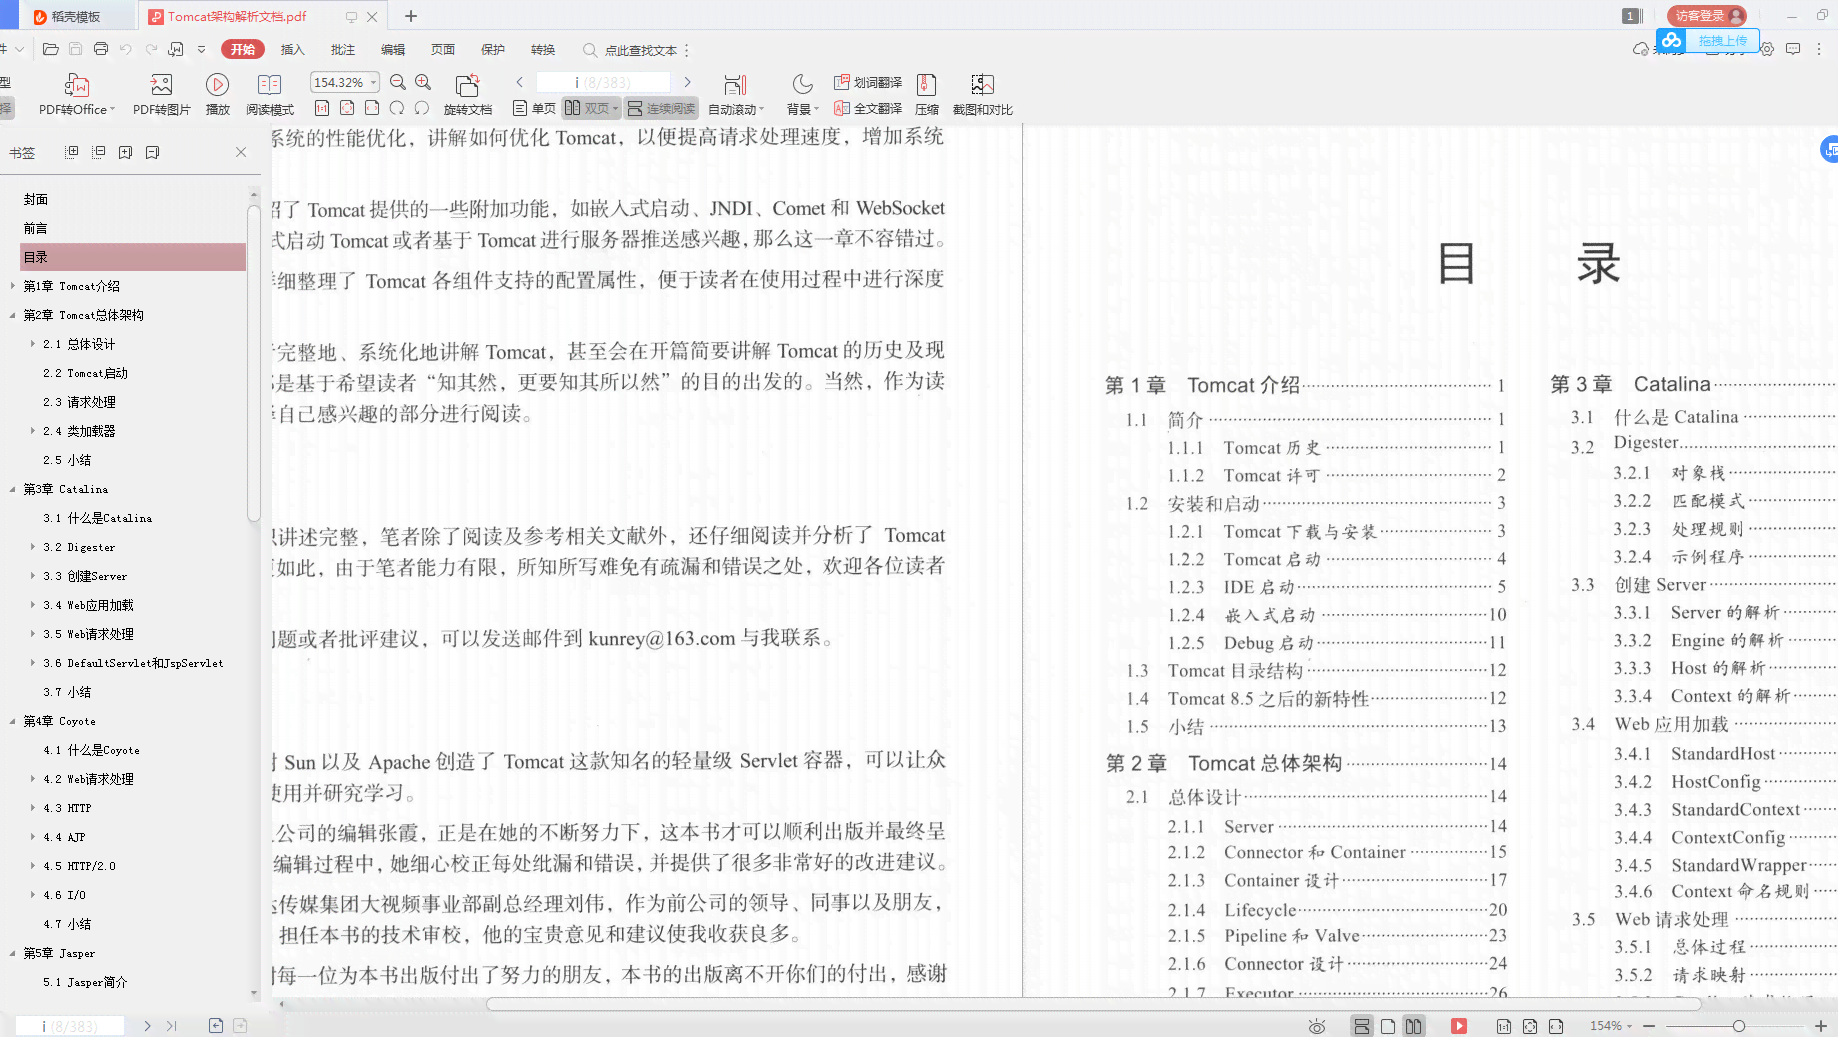Click the zoom minus button in status bar
Viewport: 1838px width, 1037px height.
[1649, 1026]
